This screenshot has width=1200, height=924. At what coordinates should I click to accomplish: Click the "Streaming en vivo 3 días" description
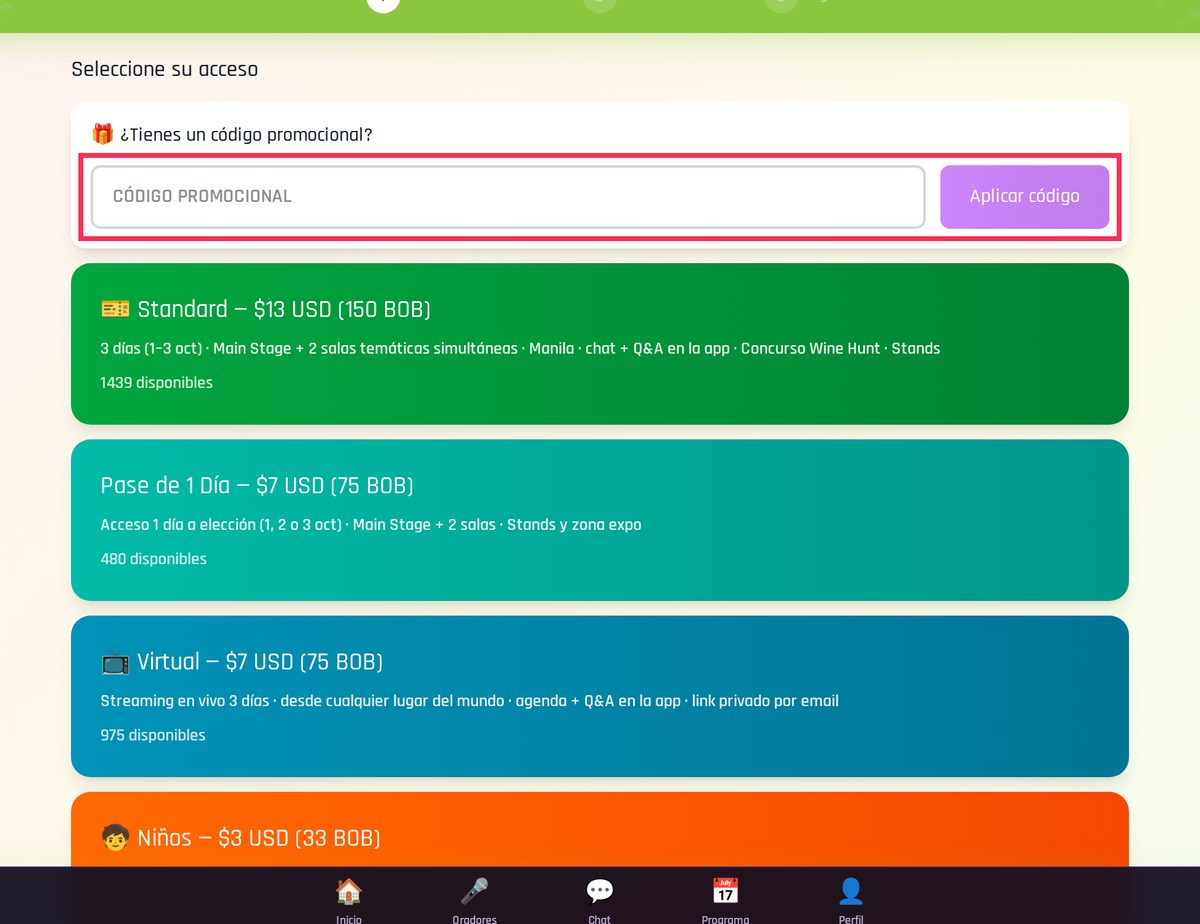click(x=470, y=700)
